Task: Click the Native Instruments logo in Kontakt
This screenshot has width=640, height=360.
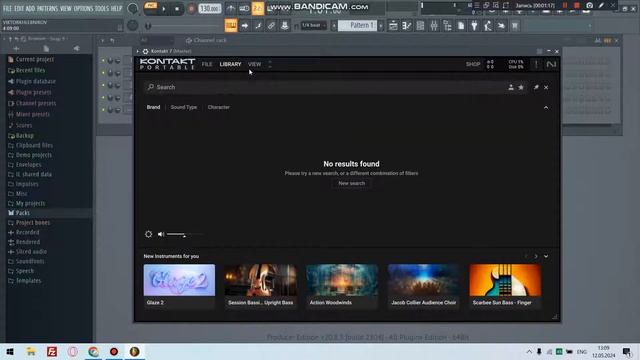Action: pos(551,64)
